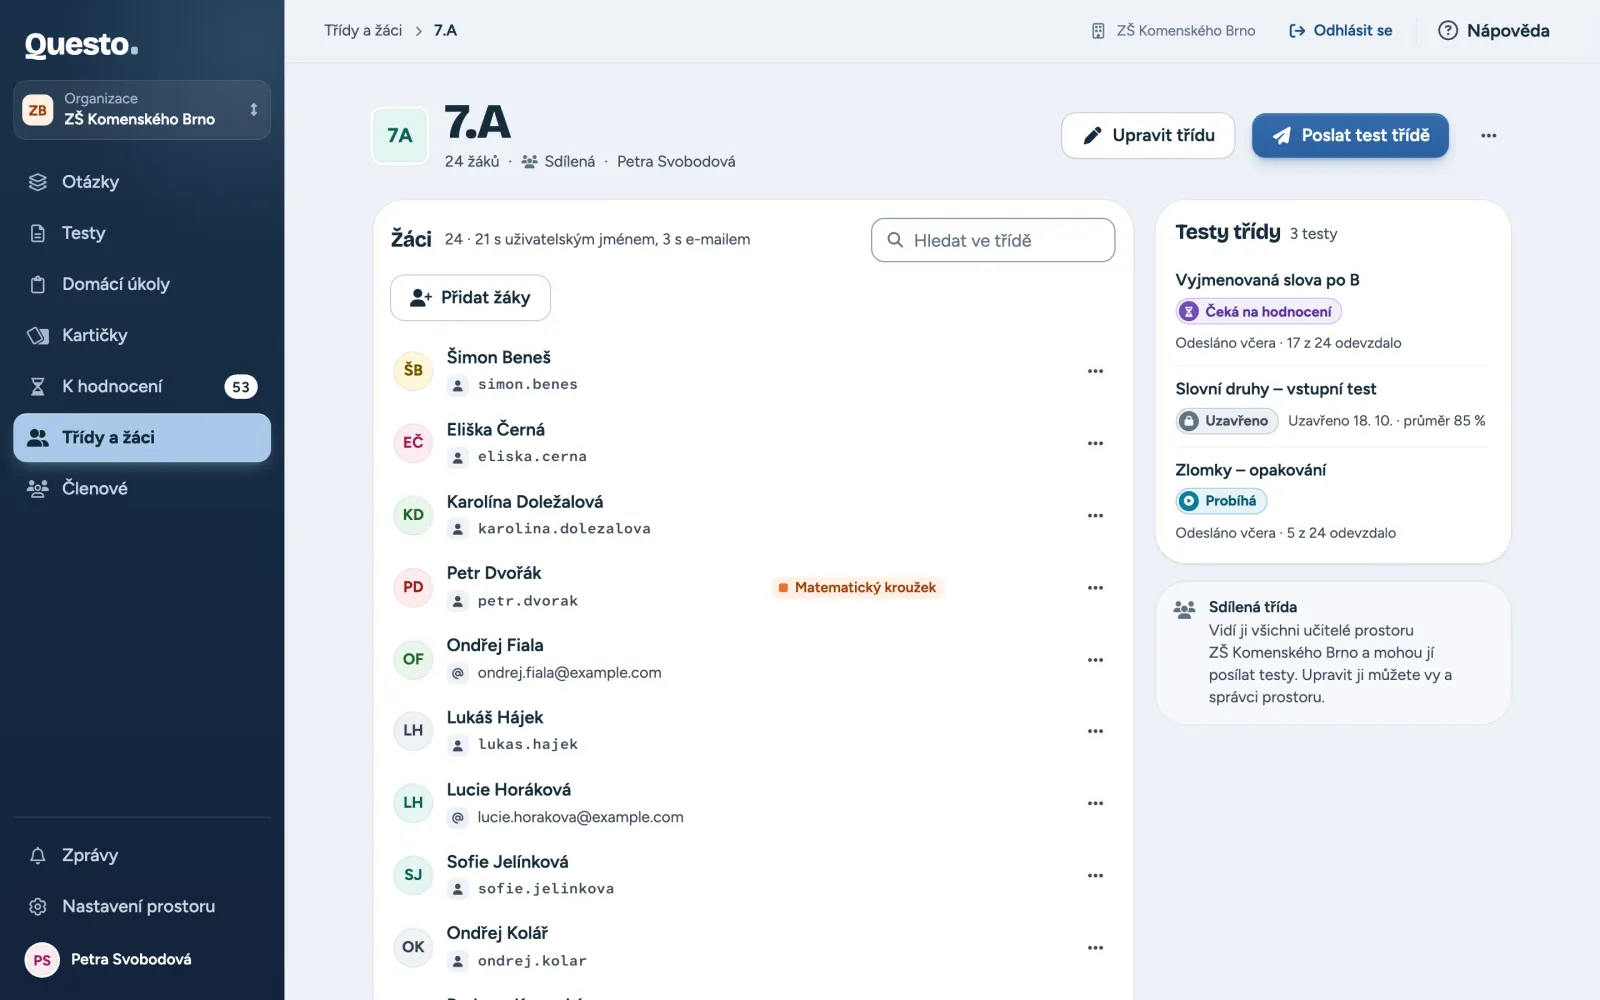Click the PD avatar of Petr Dvořák
1600x1000 pixels.
pyautogui.click(x=413, y=587)
